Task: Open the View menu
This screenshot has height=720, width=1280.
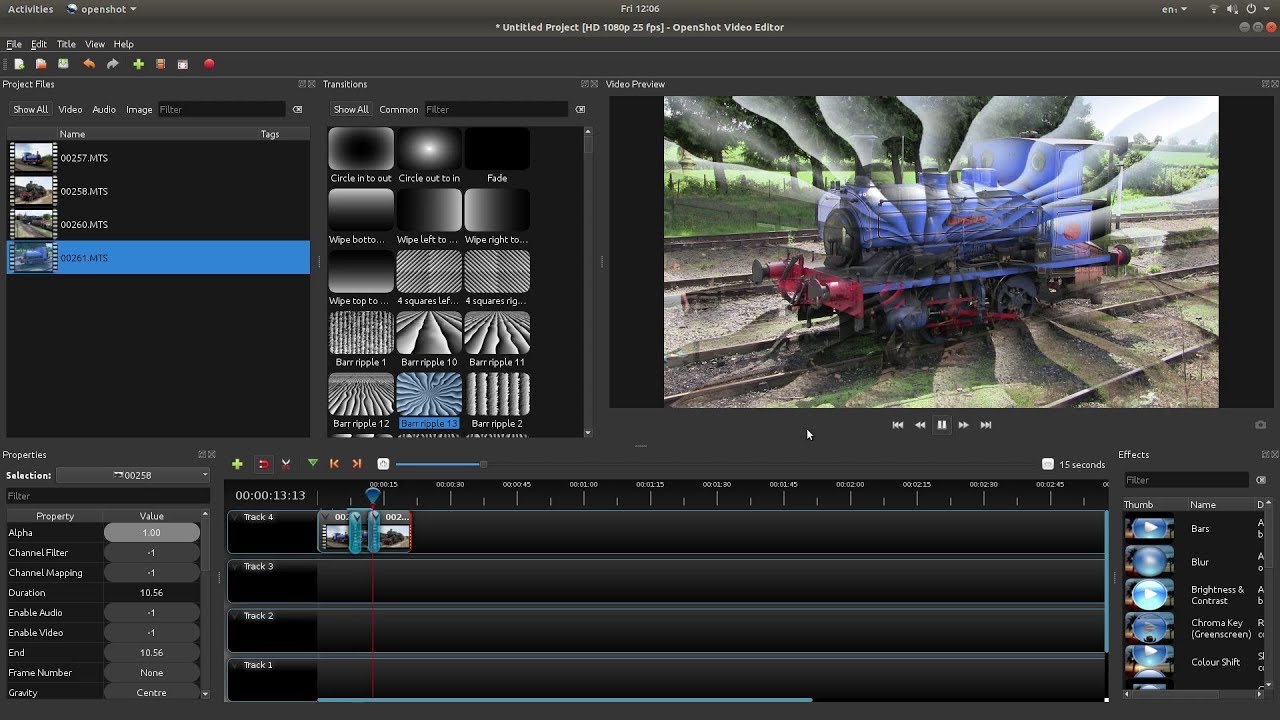Action: tap(95, 44)
